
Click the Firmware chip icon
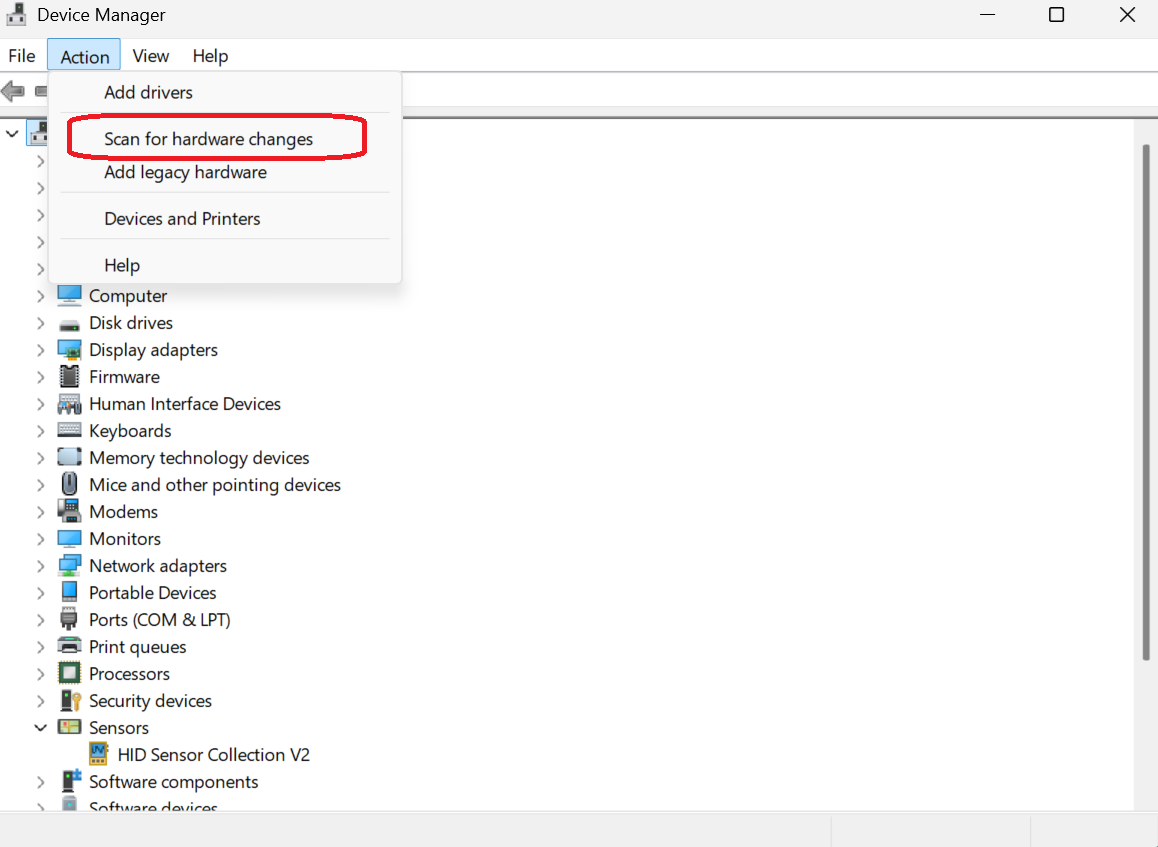[69, 377]
